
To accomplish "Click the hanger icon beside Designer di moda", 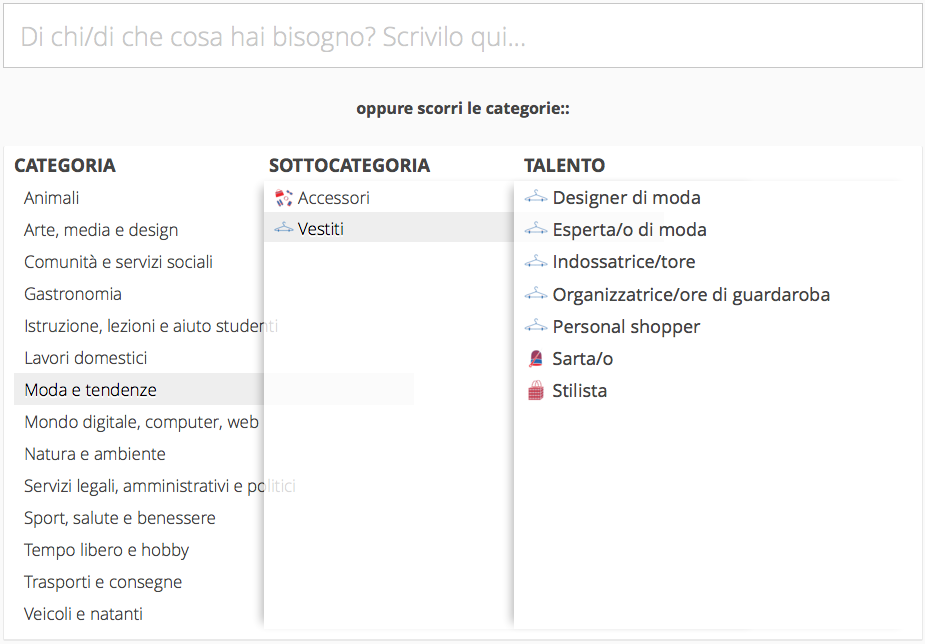I will point(536,197).
